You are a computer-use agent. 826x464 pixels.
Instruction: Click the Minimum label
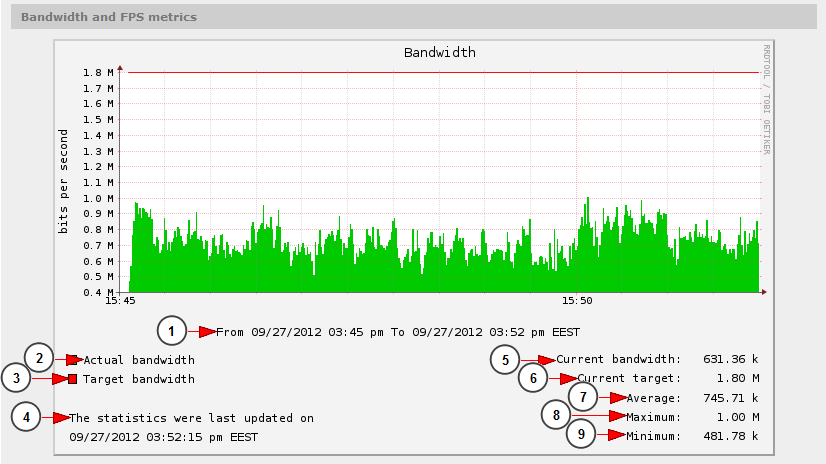coord(654,436)
